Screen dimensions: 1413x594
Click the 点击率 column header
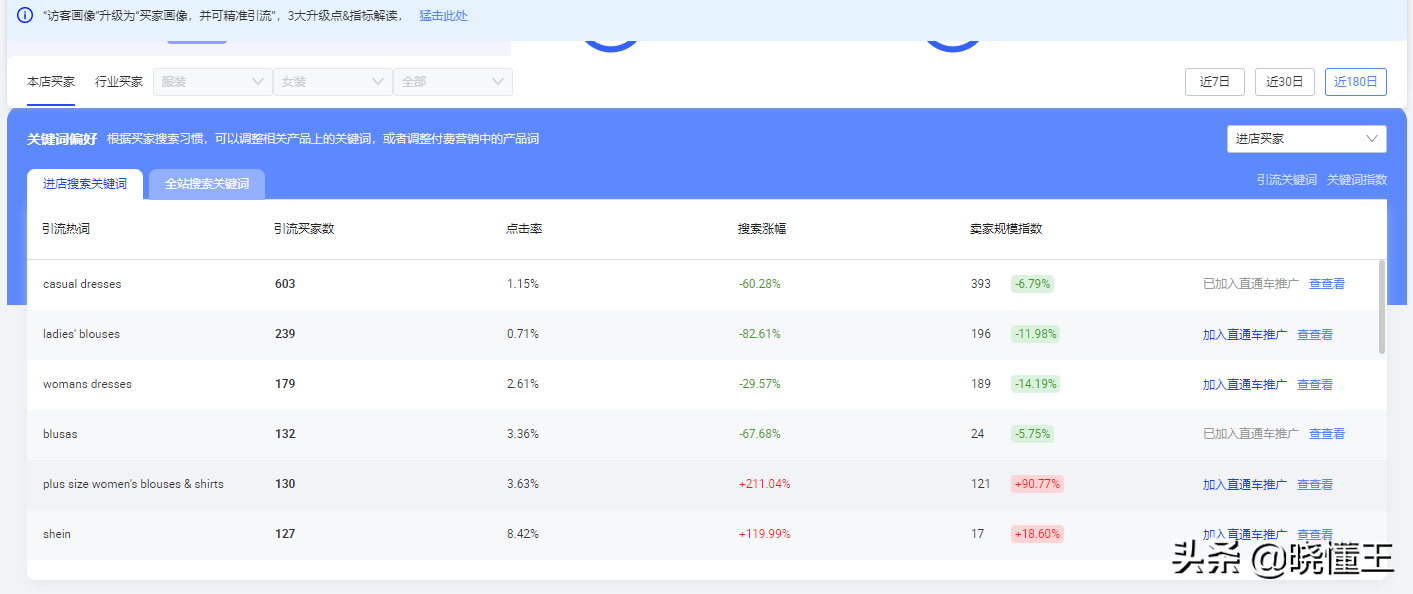[x=524, y=229]
